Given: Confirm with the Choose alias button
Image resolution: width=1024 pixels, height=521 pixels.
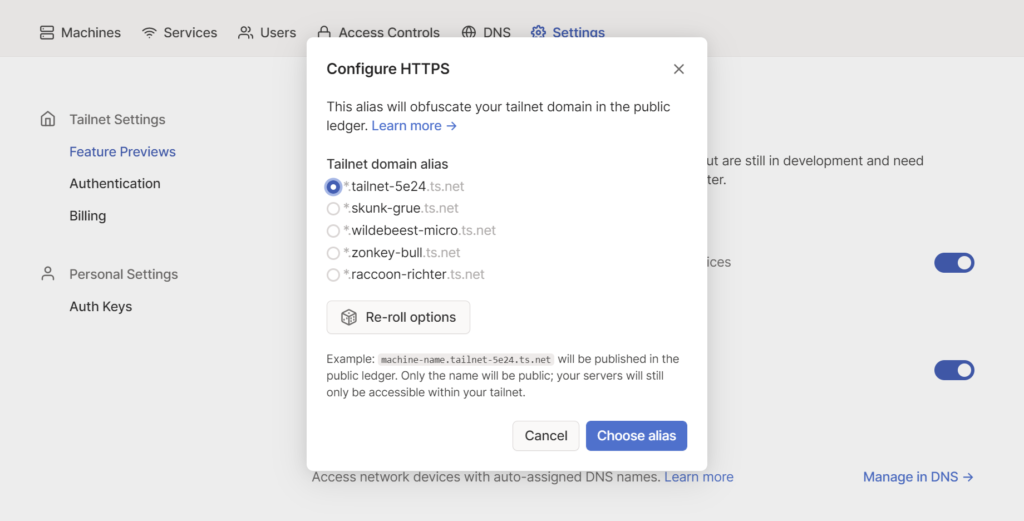Looking at the screenshot, I should pyautogui.click(x=636, y=435).
